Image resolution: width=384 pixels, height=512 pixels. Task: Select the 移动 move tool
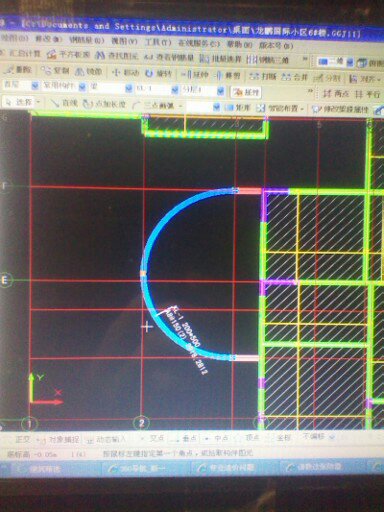pyautogui.click(x=126, y=72)
